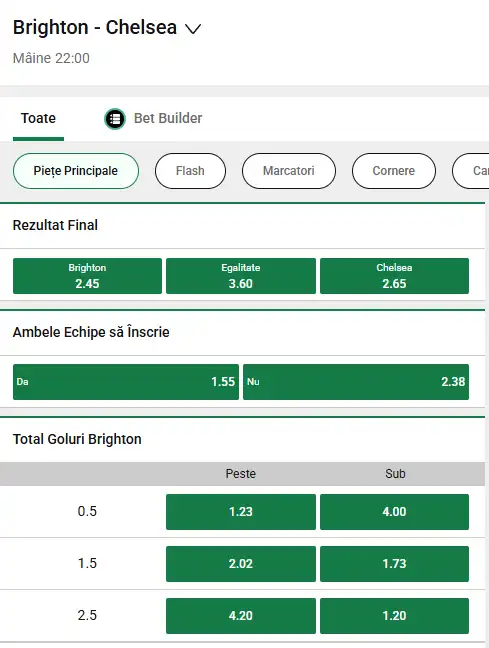Bet on Brighton win at 2.45

click(87, 276)
